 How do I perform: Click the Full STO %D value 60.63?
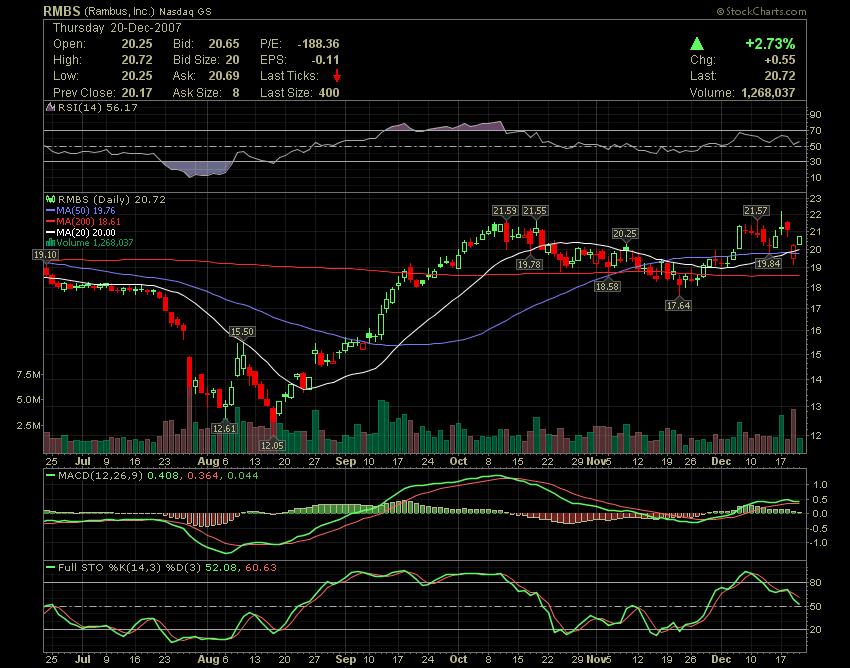tap(261, 568)
